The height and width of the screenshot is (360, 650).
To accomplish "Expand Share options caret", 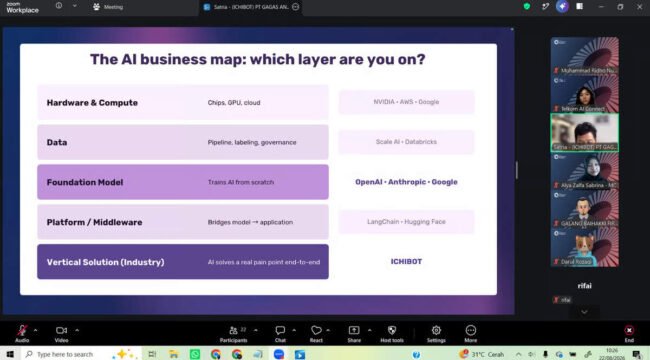I will [369, 330].
